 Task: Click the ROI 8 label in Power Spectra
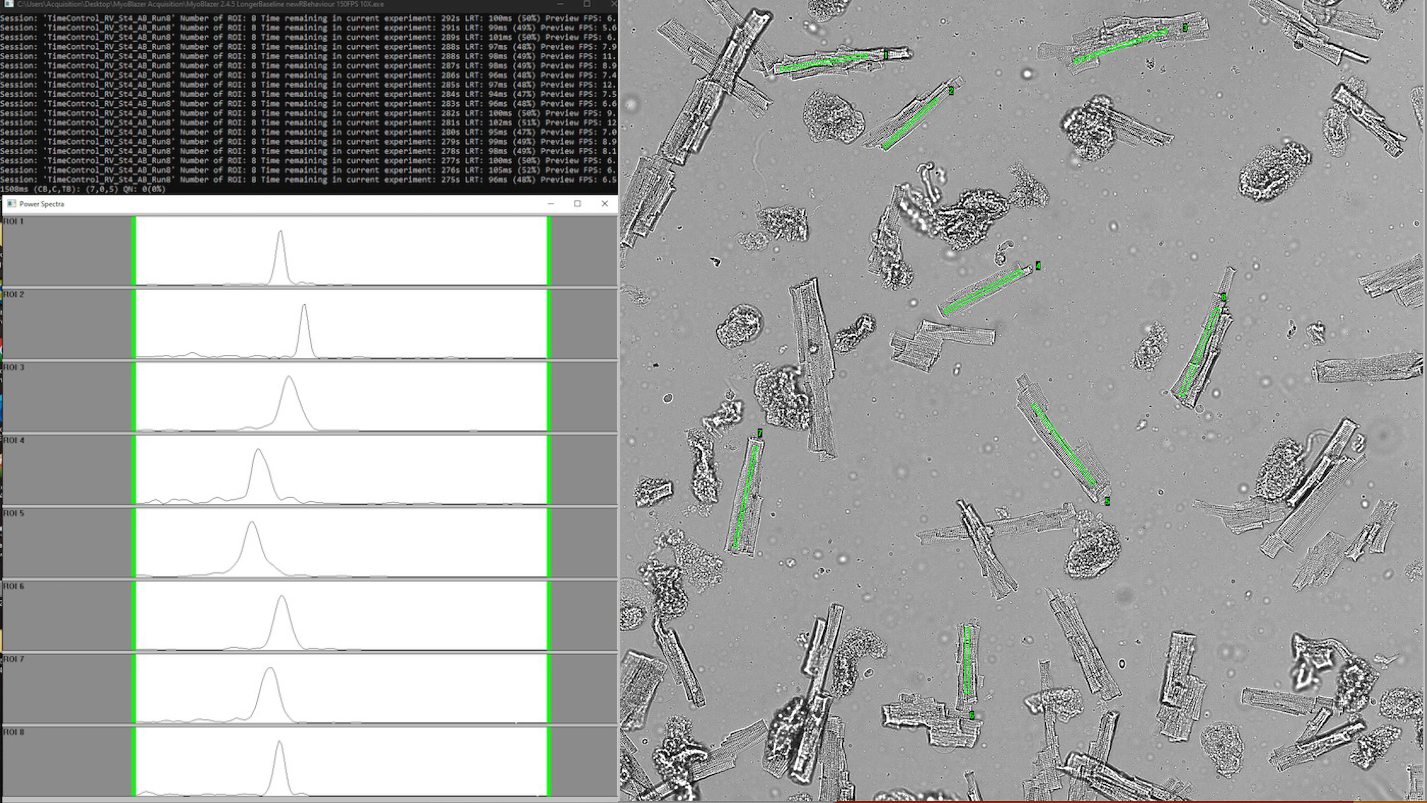[14, 733]
